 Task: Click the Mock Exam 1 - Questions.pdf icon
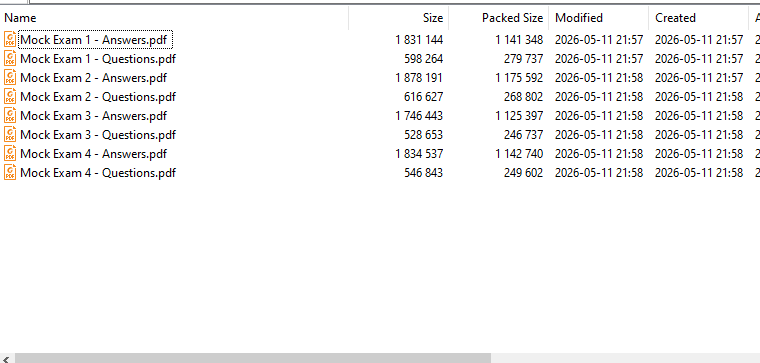pos(10,59)
